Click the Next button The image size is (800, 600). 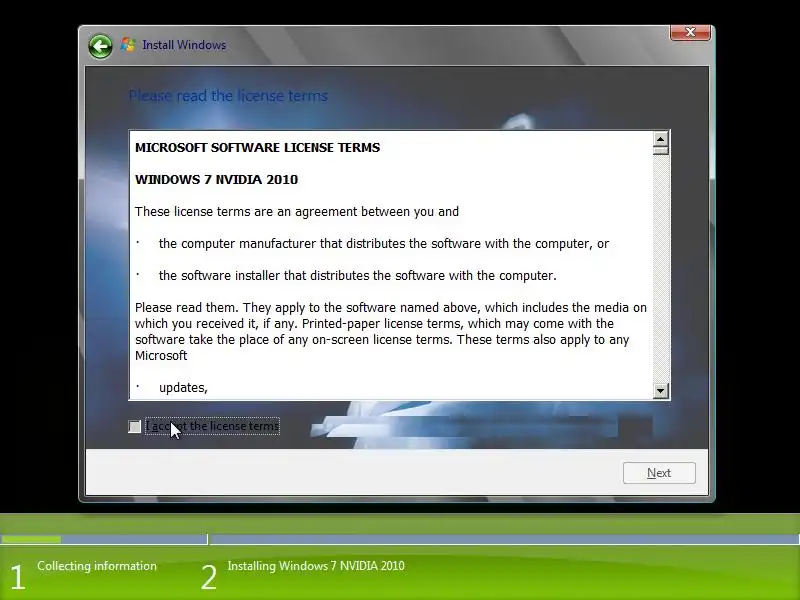tap(659, 473)
